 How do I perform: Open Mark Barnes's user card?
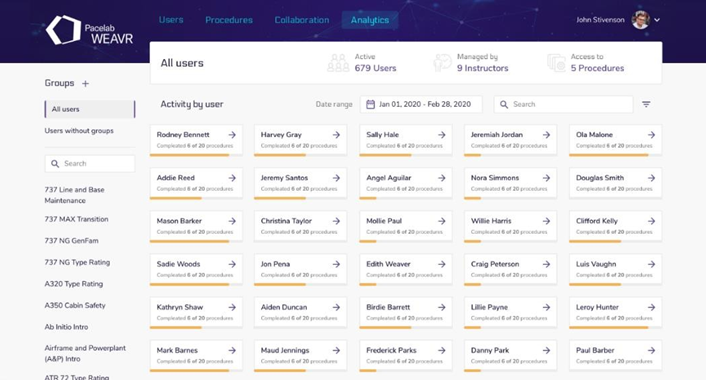196,356
